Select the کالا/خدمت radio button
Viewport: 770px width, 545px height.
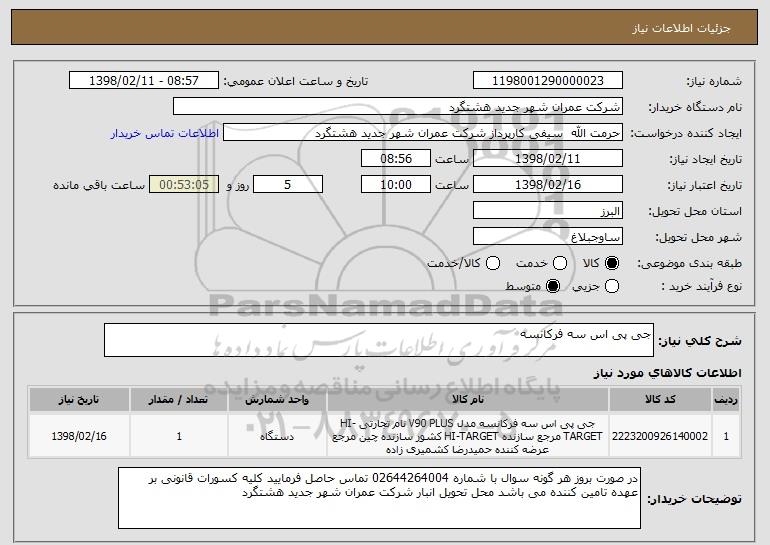click(493, 264)
